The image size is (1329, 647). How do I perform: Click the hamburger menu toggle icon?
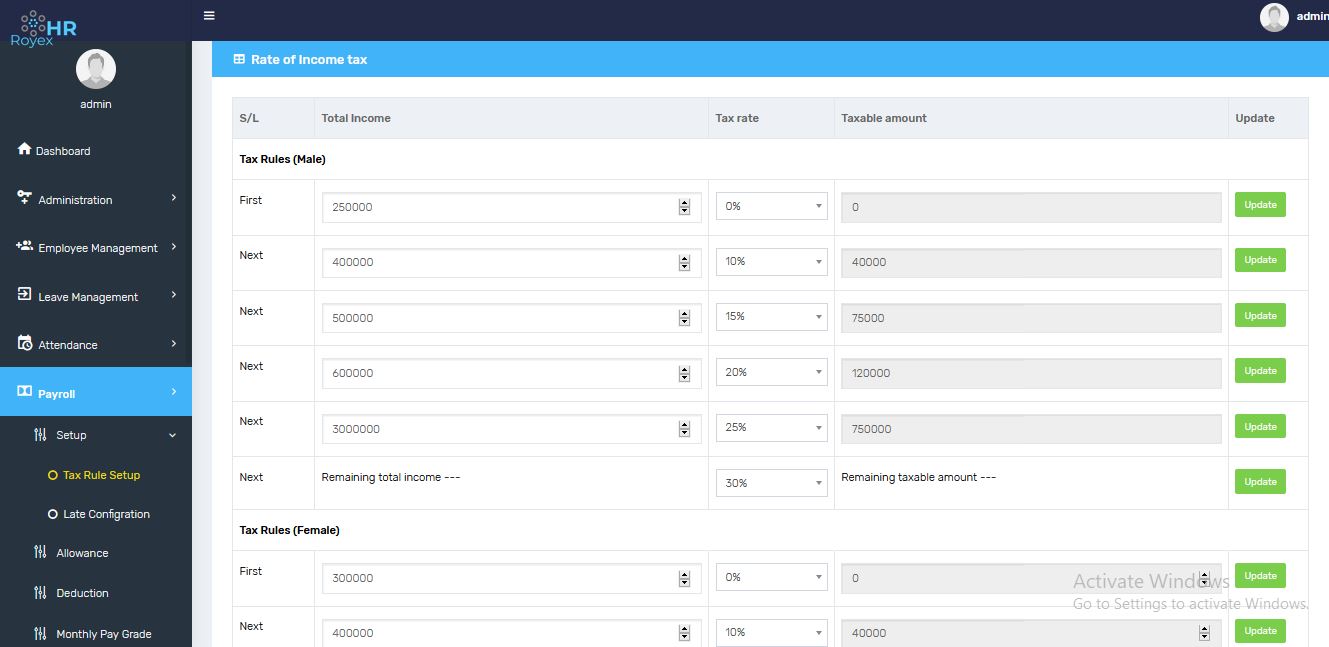pos(209,16)
